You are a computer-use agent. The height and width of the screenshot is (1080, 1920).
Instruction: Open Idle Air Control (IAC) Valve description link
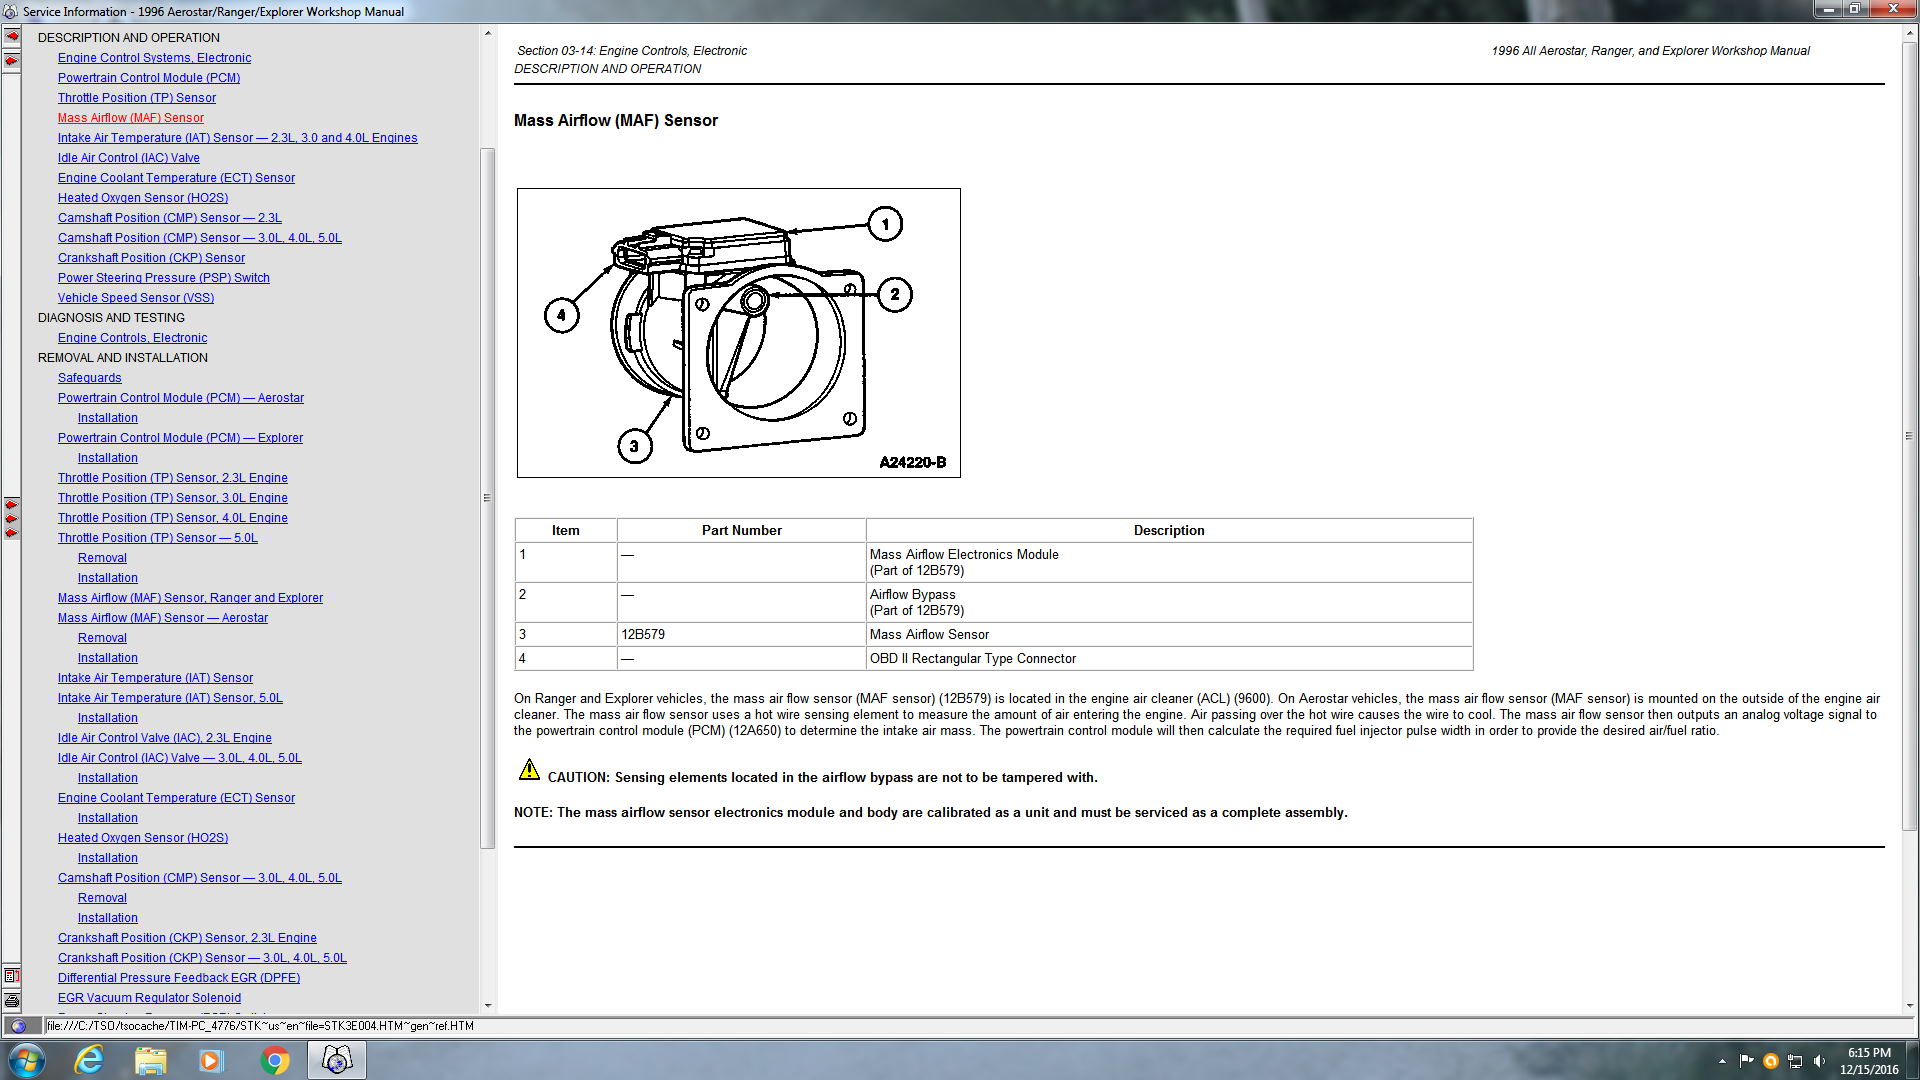(129, 158)
